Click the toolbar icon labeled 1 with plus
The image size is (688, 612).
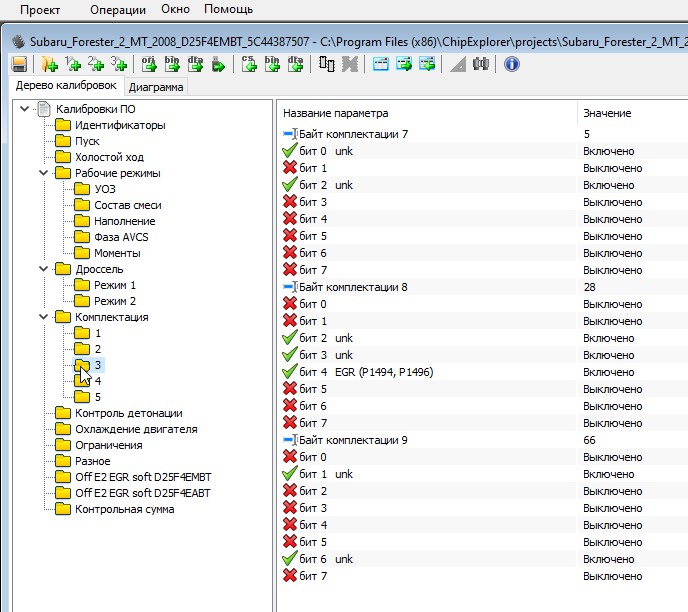(x=73, y=64)
